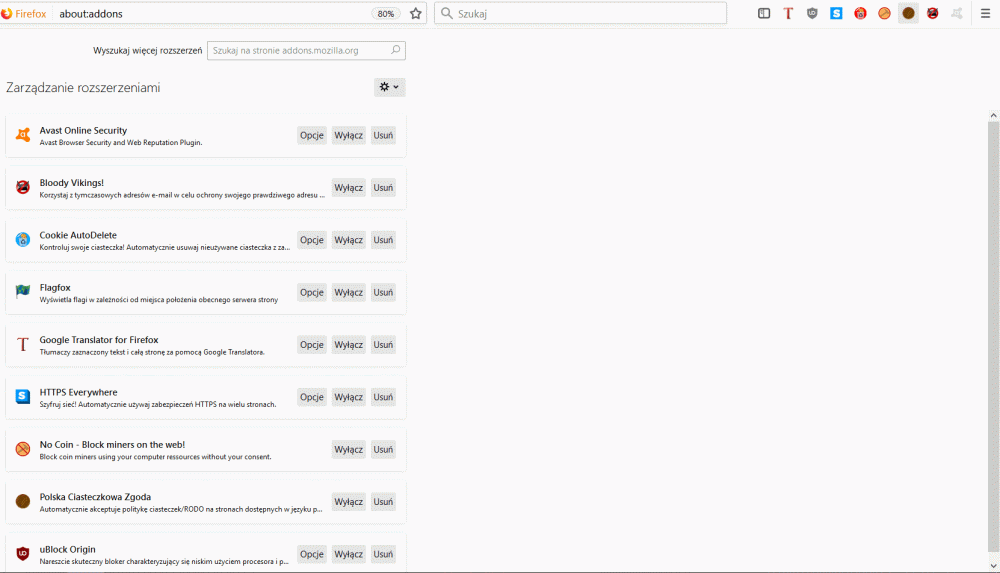Disable Google Translator with Wyłącz
Viewport: 1000px width, 573px height.
[349, 345]
